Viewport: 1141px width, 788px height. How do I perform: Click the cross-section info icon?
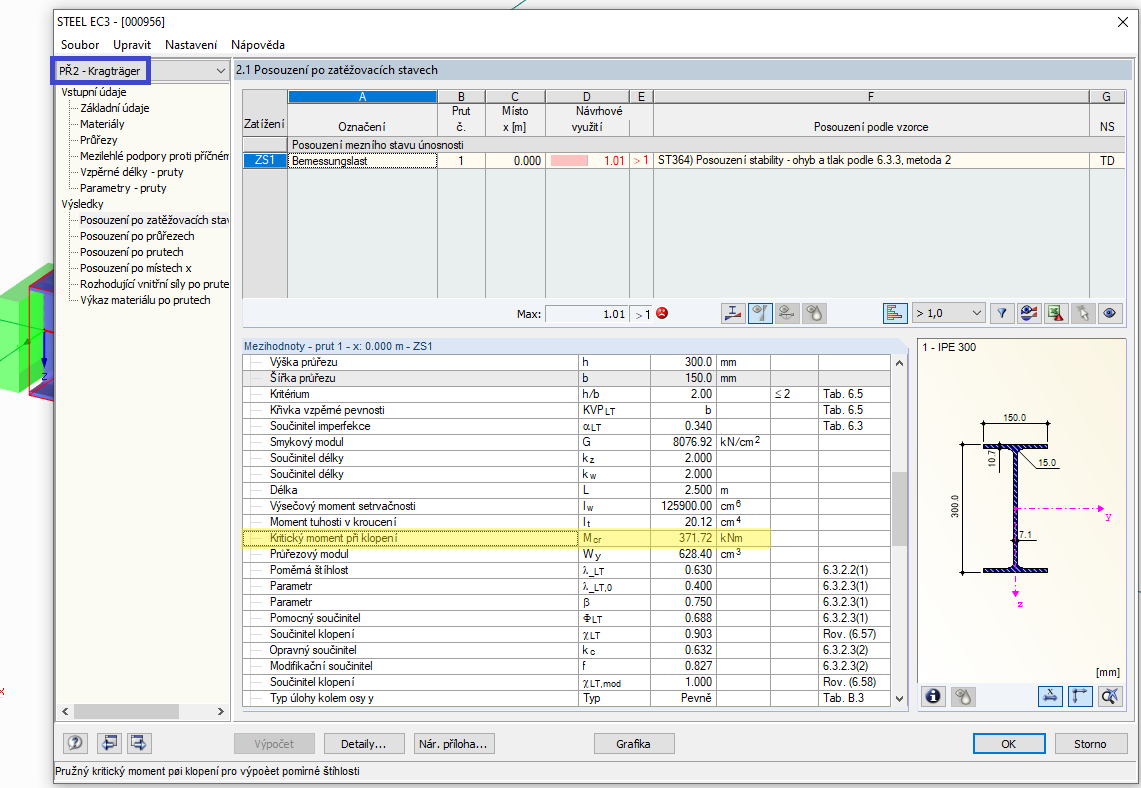934,696
